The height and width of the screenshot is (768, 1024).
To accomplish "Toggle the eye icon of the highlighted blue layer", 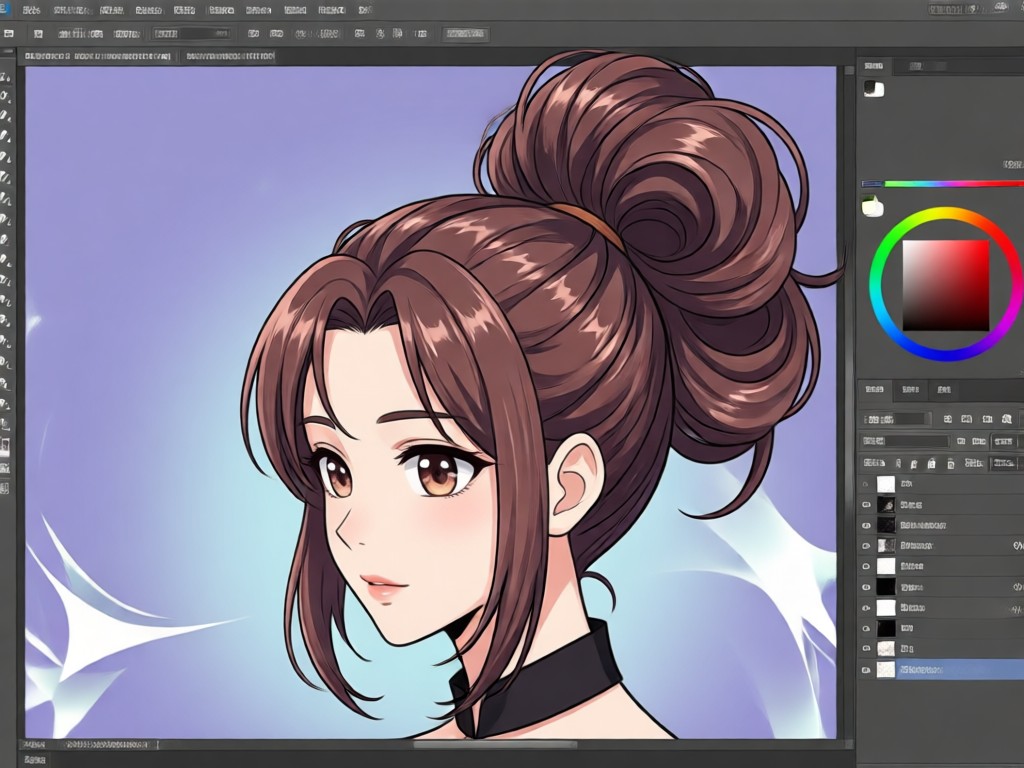I will pyautogui.click(x=866, y=669).
